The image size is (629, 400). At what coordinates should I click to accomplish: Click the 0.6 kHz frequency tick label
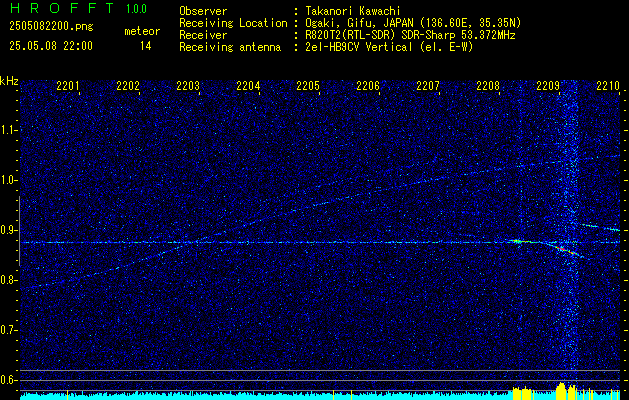(8, 380)
